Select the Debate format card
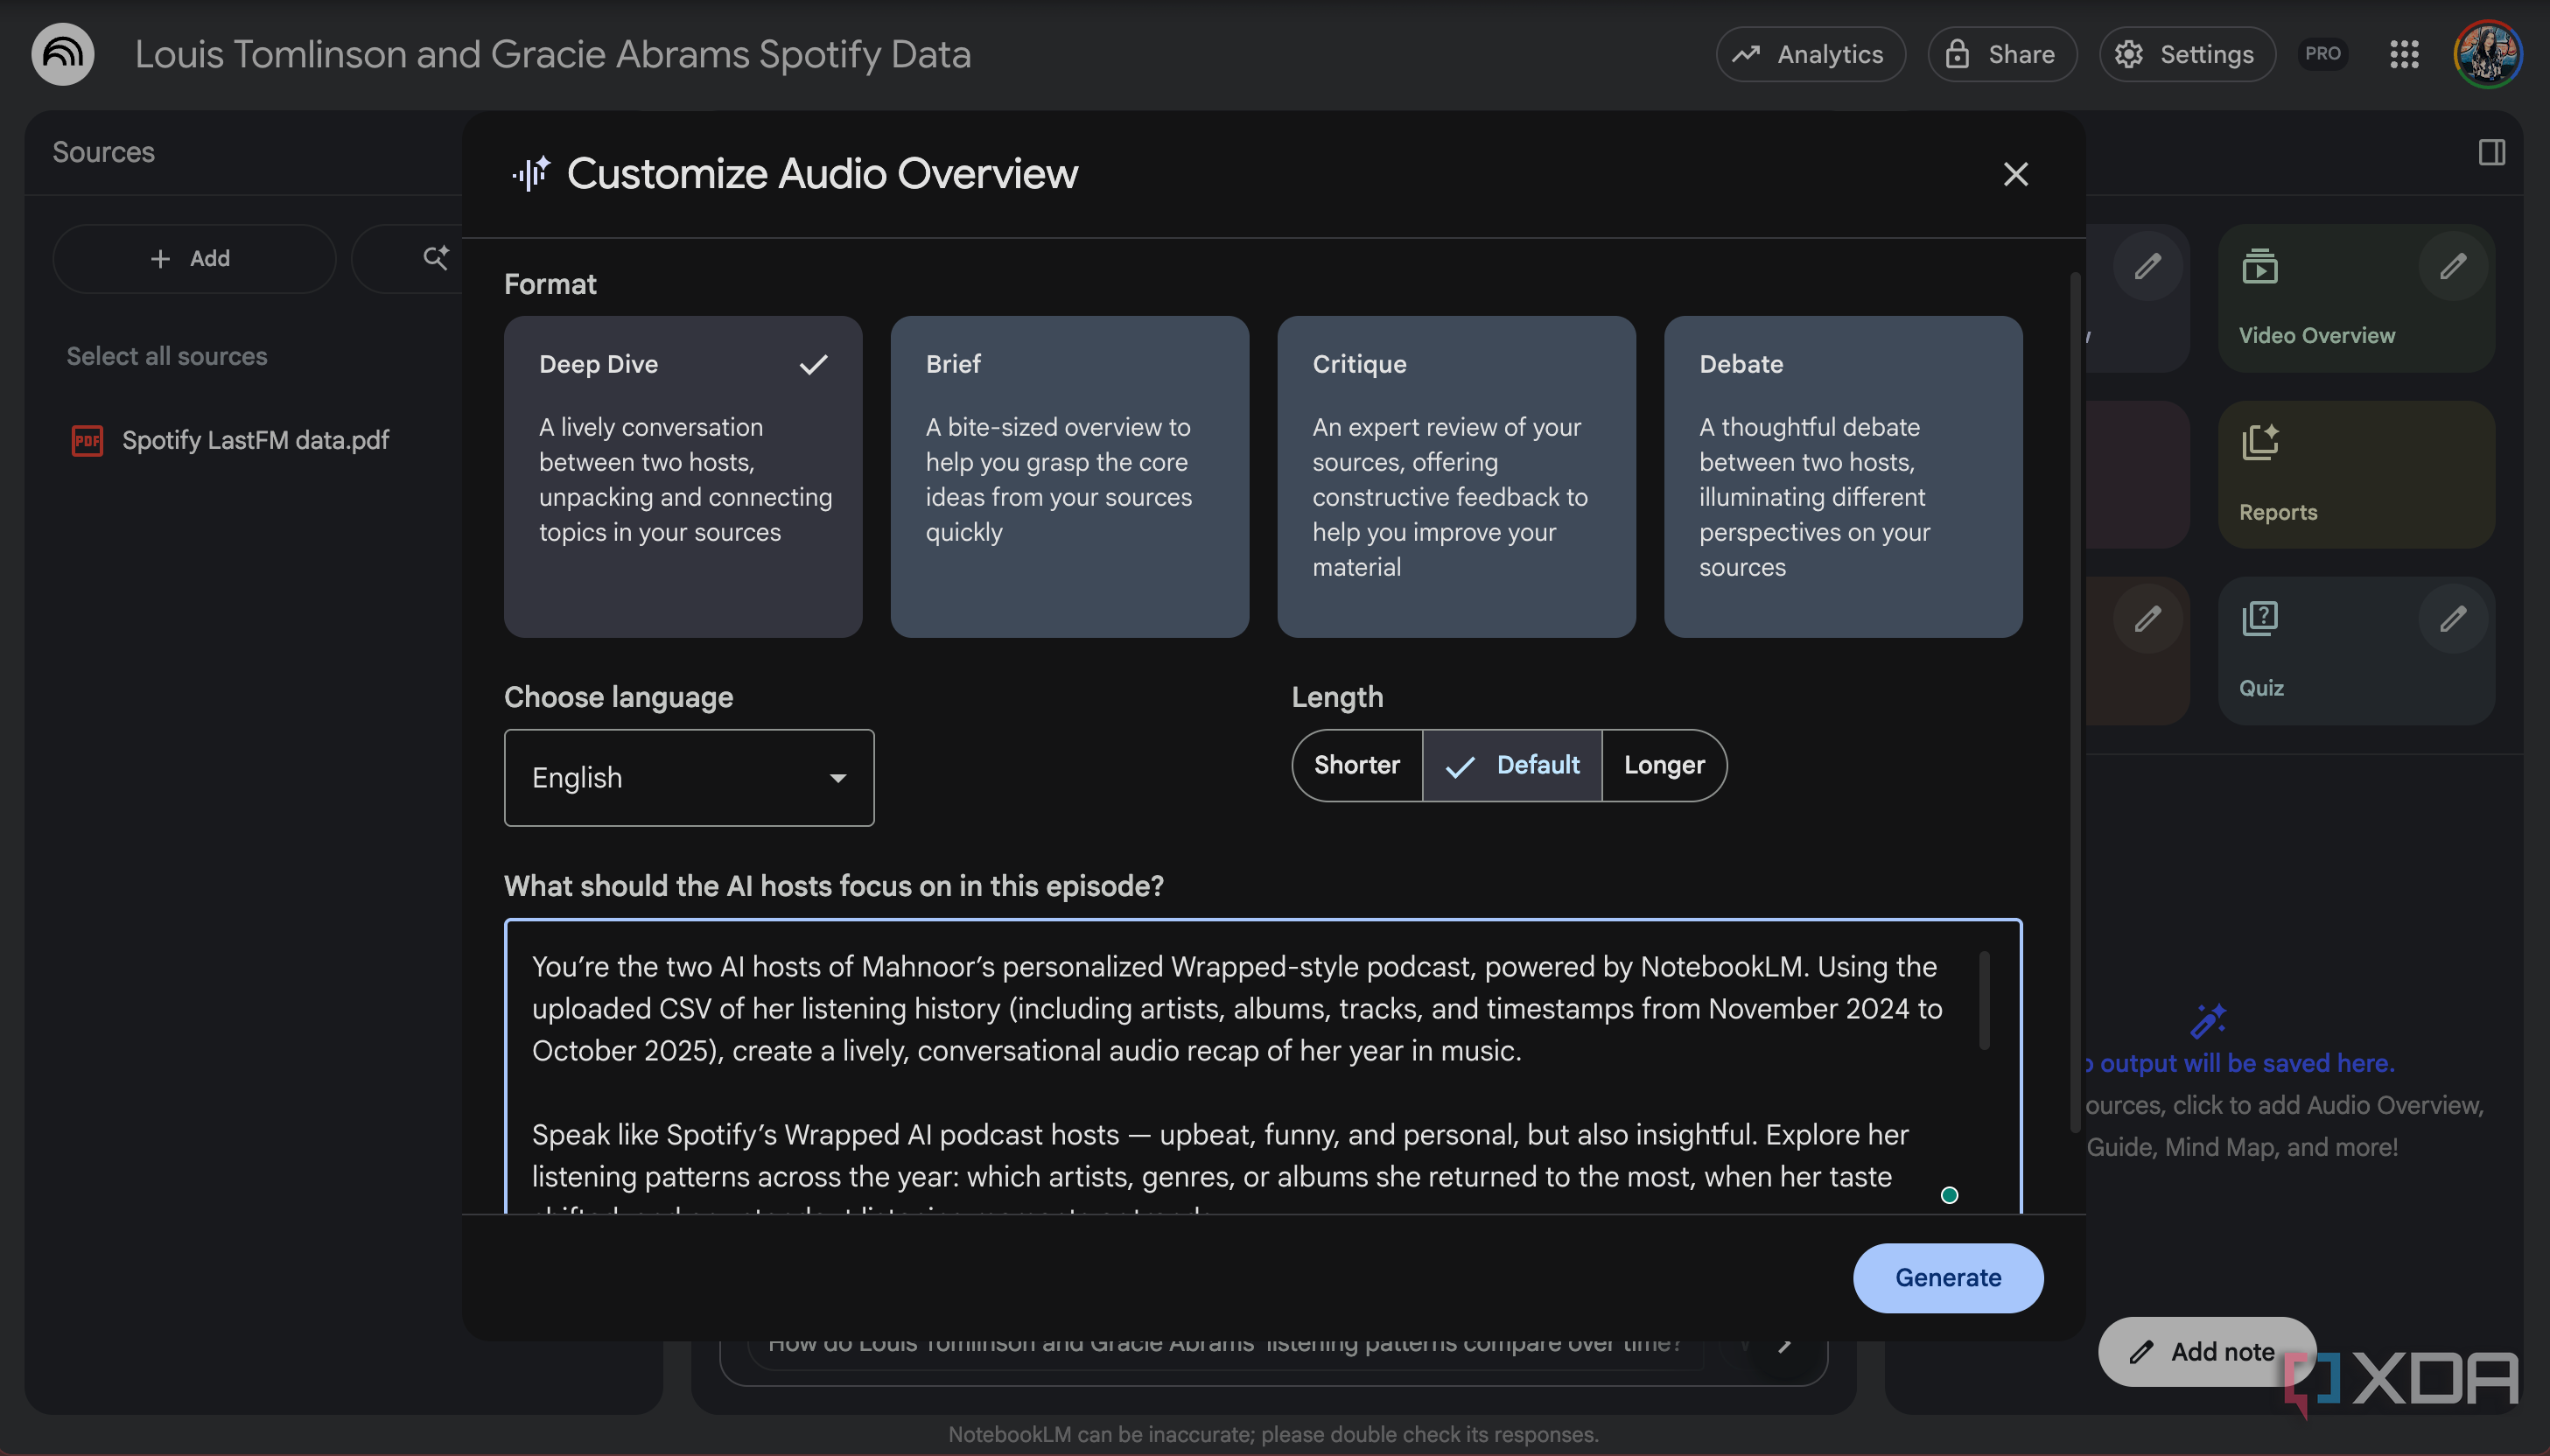 click(x=1842, y=477)
